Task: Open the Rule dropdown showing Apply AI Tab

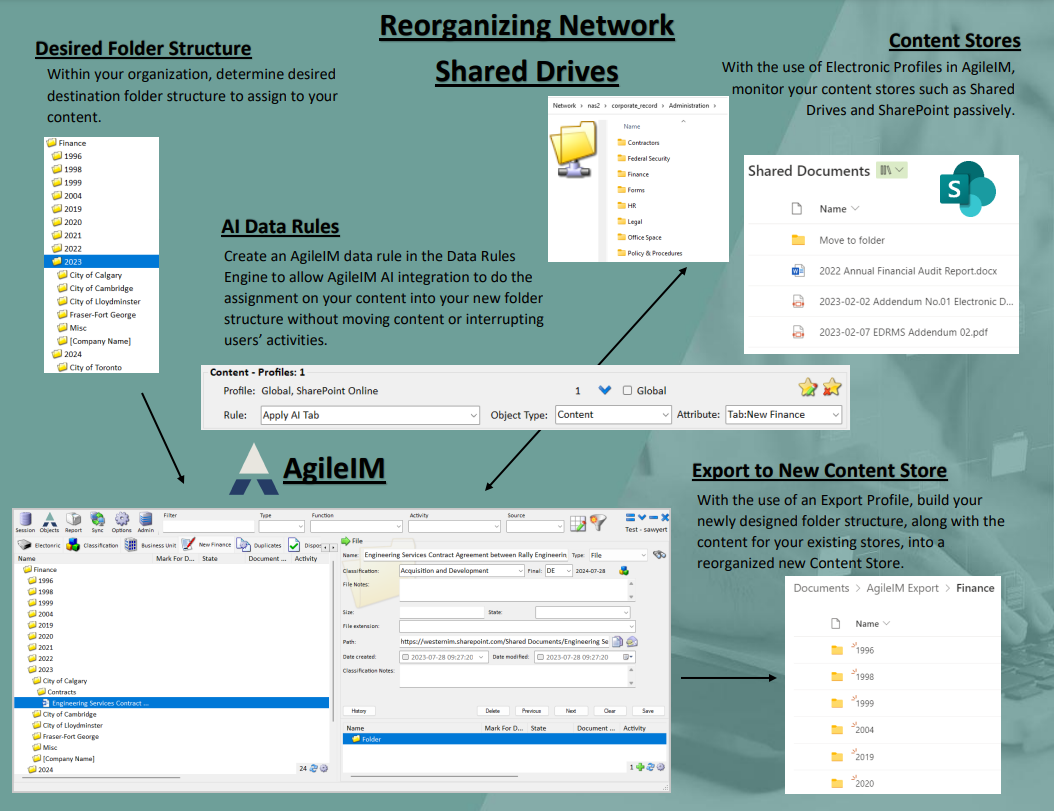Action: pyautogui.click(x=370, y=415)
